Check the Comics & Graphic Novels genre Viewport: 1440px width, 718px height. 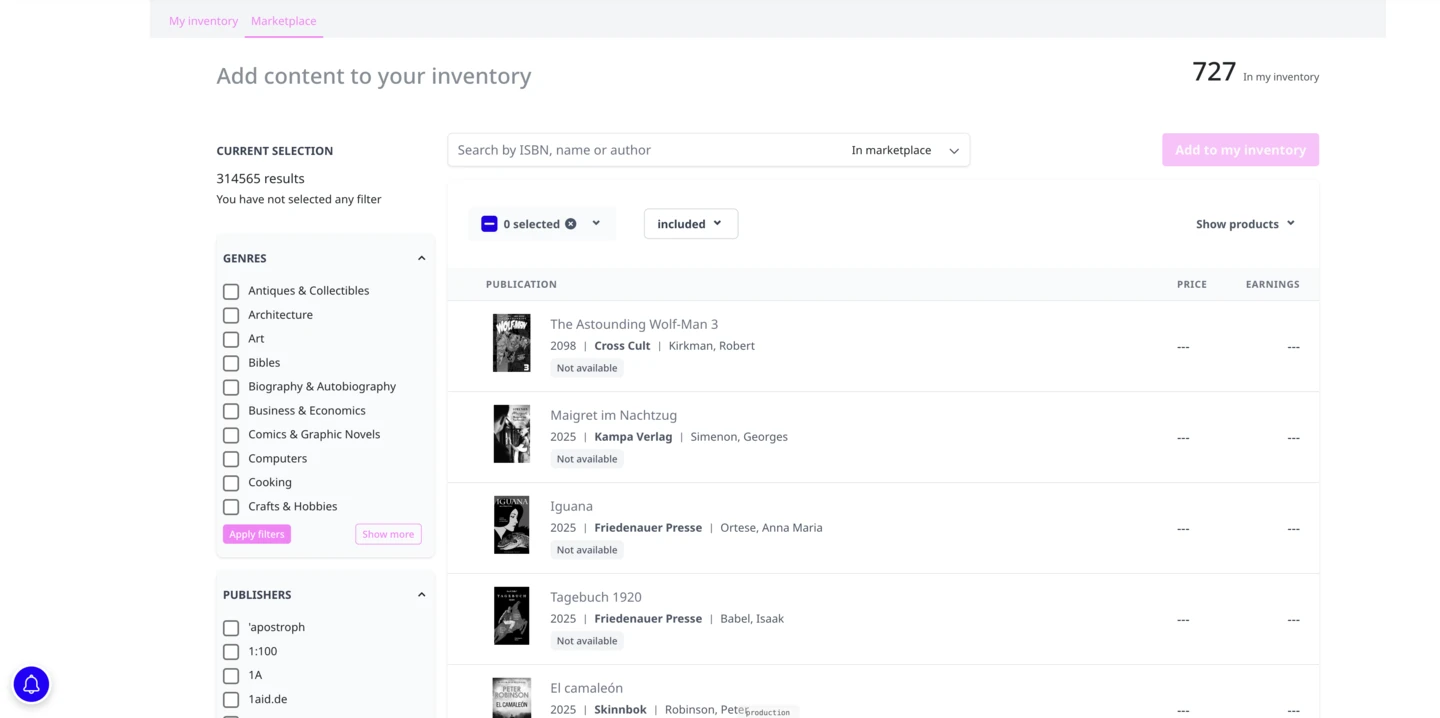pyautogui.click(x=231, y=435)
